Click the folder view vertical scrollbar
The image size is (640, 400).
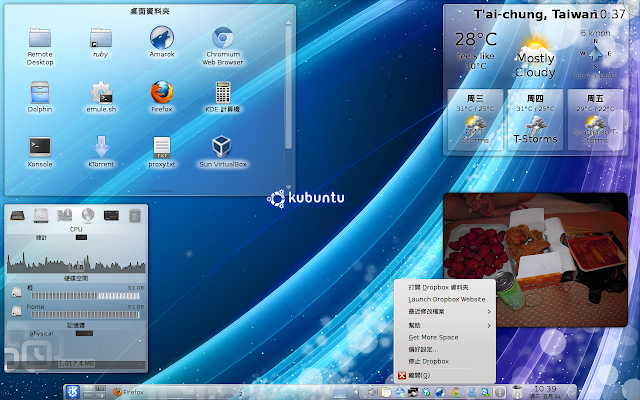[289, 86]
